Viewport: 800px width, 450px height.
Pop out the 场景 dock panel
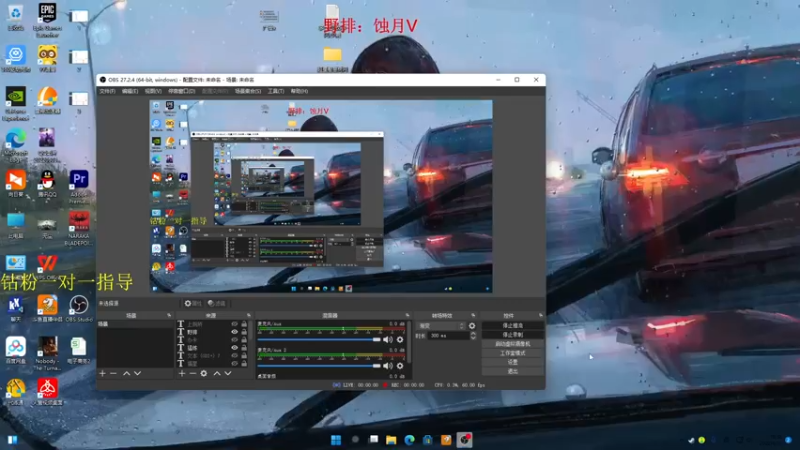tap(169, 316)
